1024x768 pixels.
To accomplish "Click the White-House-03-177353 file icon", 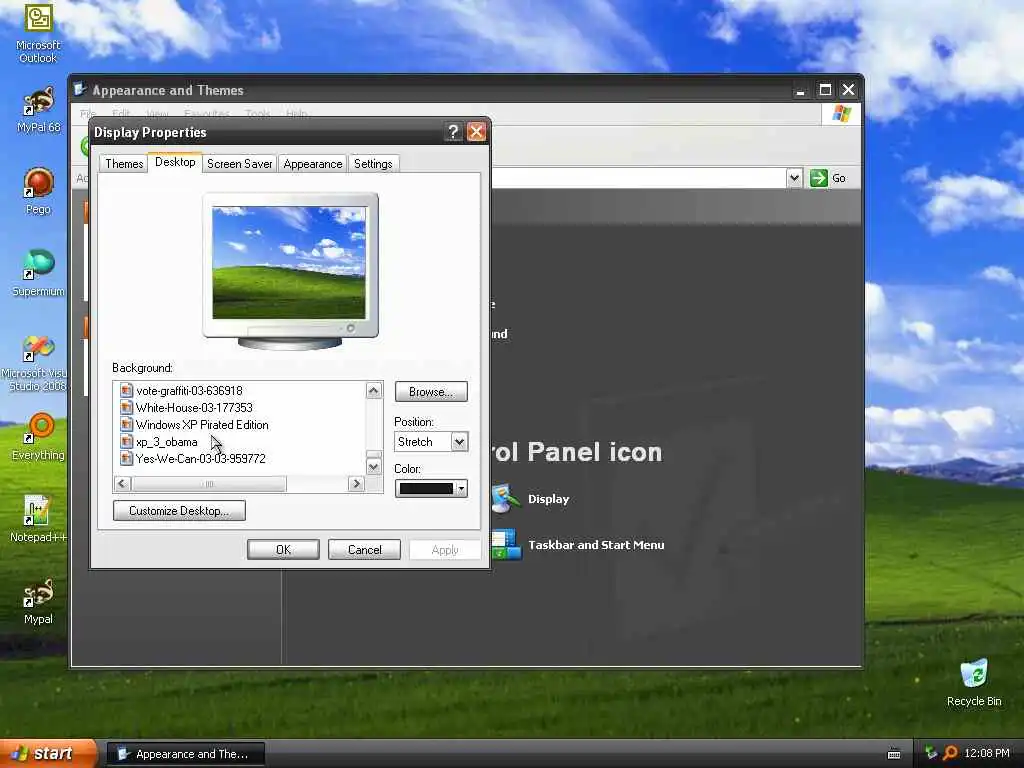I will (x=126, y=408).
